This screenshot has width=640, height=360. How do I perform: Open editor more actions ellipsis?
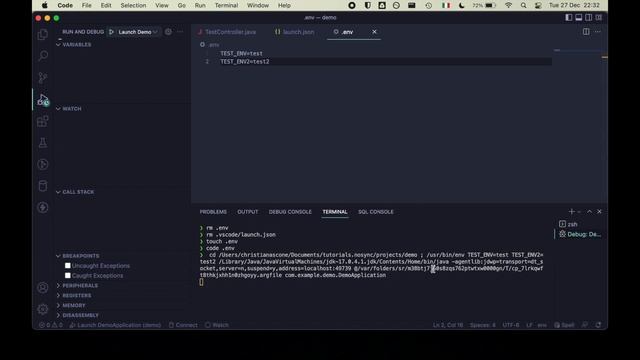[598, 31]
